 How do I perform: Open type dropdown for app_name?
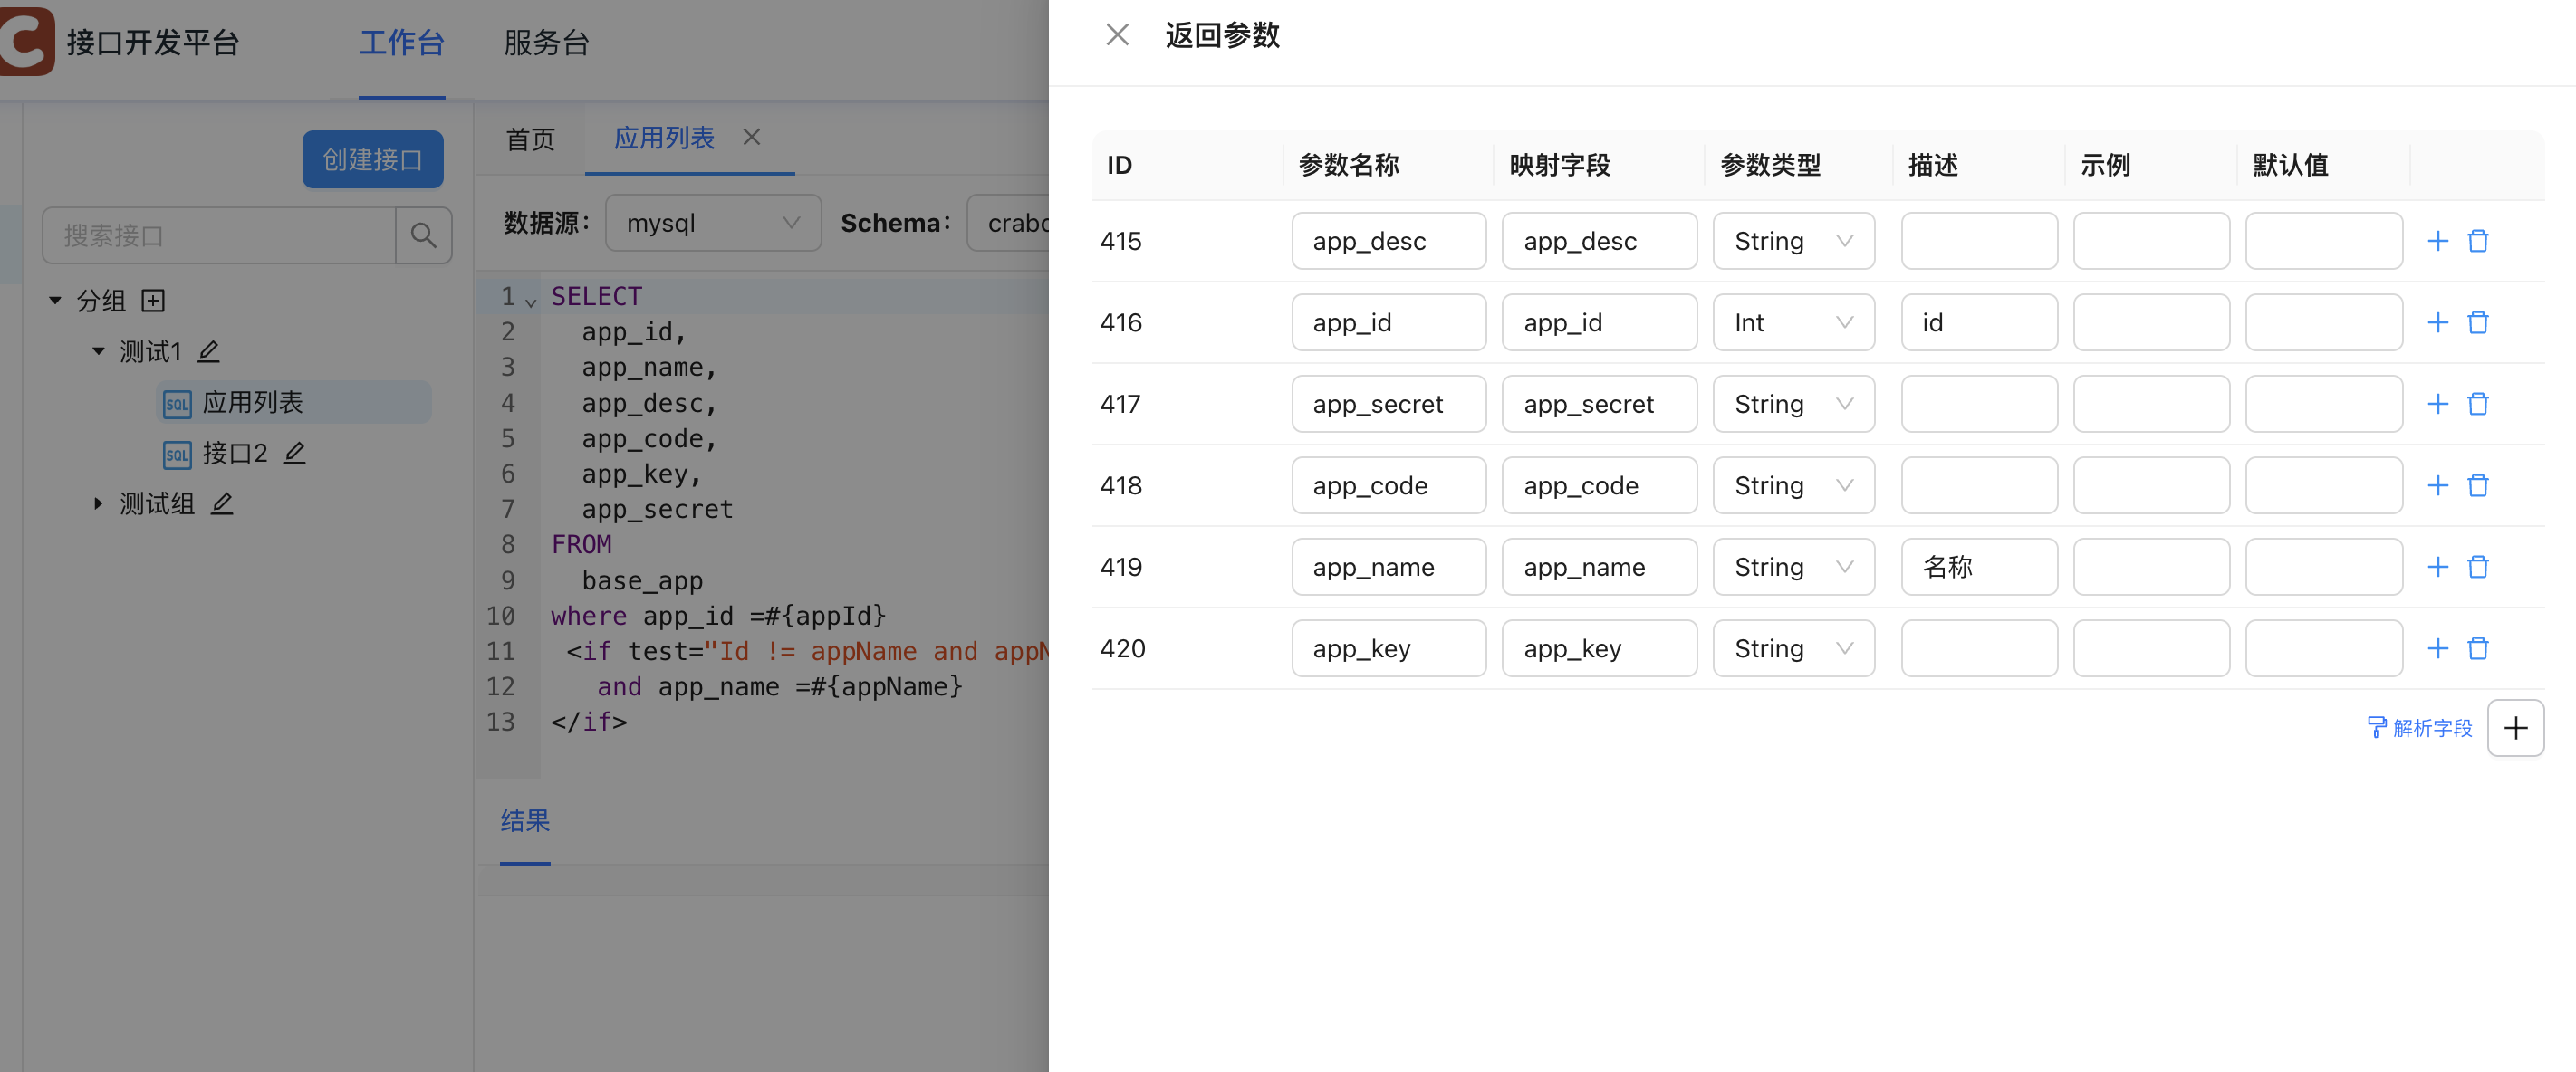pos(1793,567)
